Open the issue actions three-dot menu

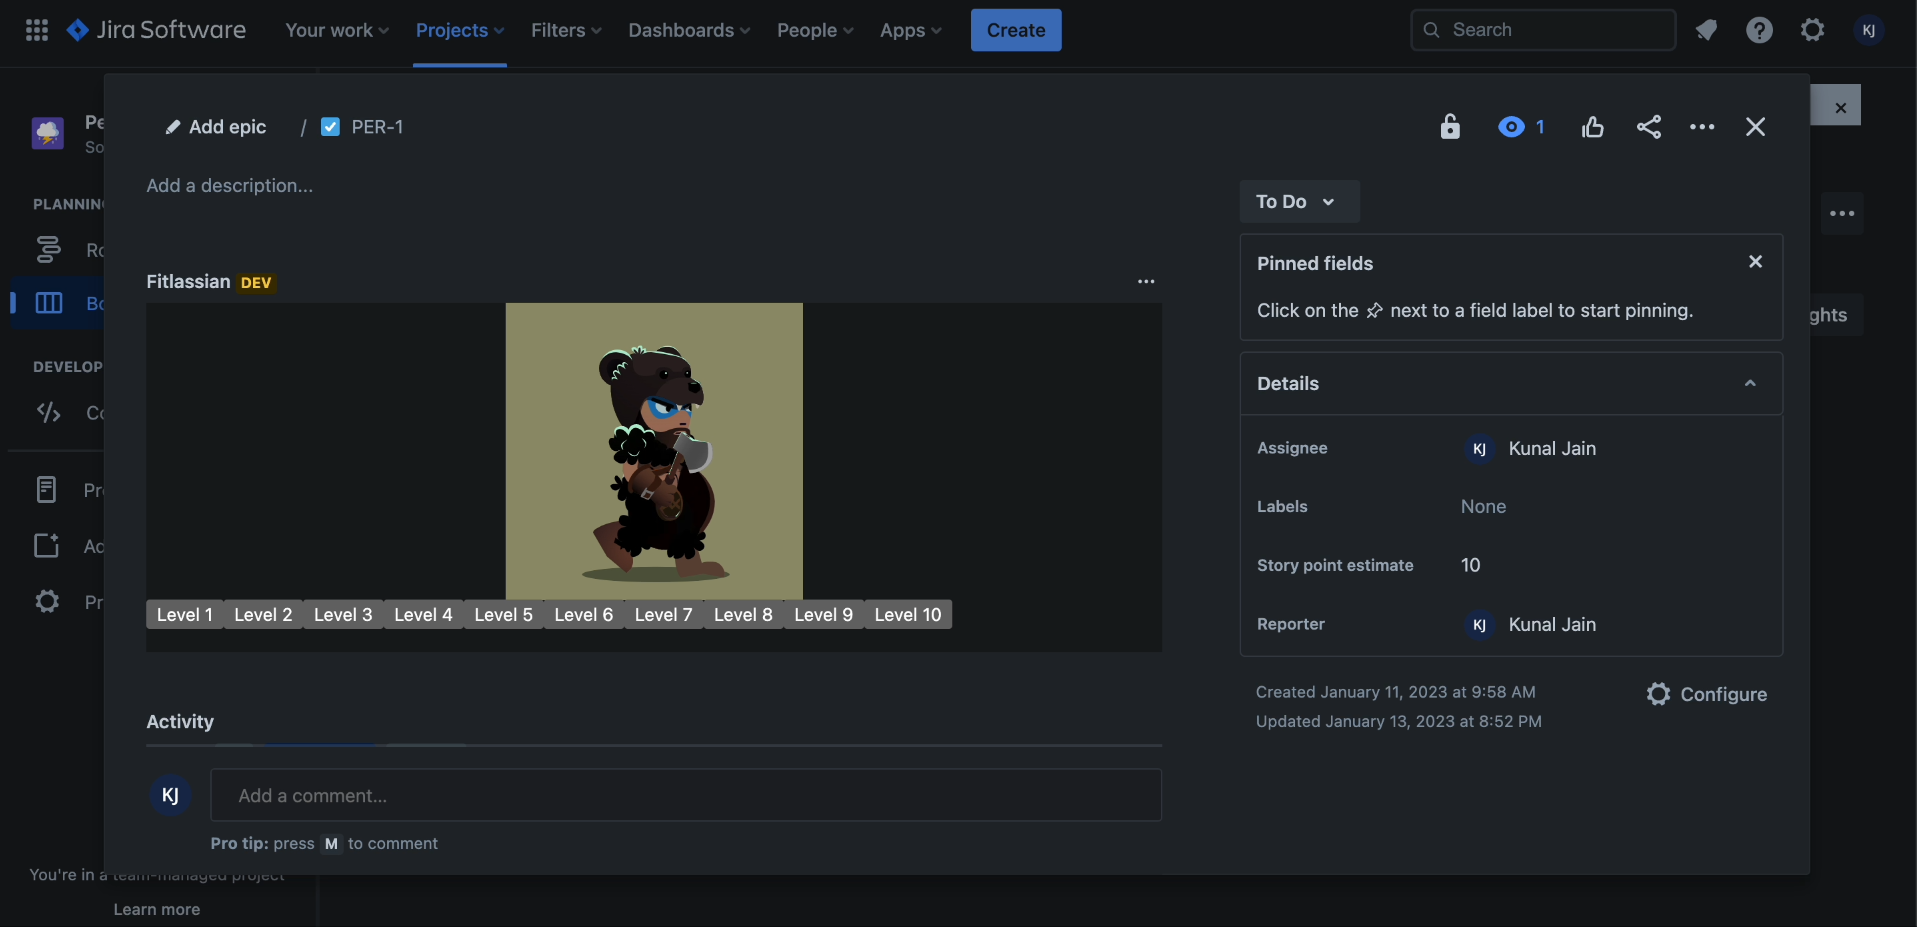(1702, 127)
